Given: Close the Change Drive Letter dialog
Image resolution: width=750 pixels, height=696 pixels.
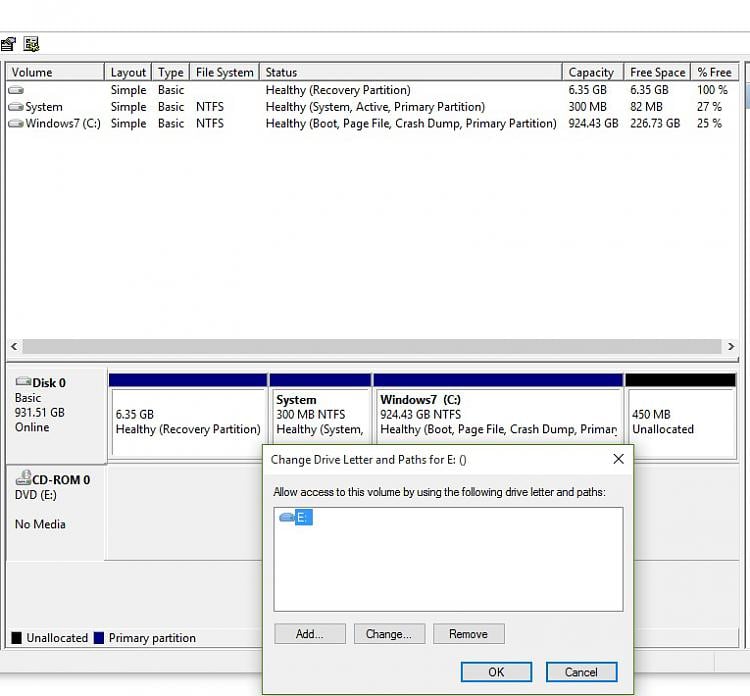Looking at the screenshot, I should 618,459.
